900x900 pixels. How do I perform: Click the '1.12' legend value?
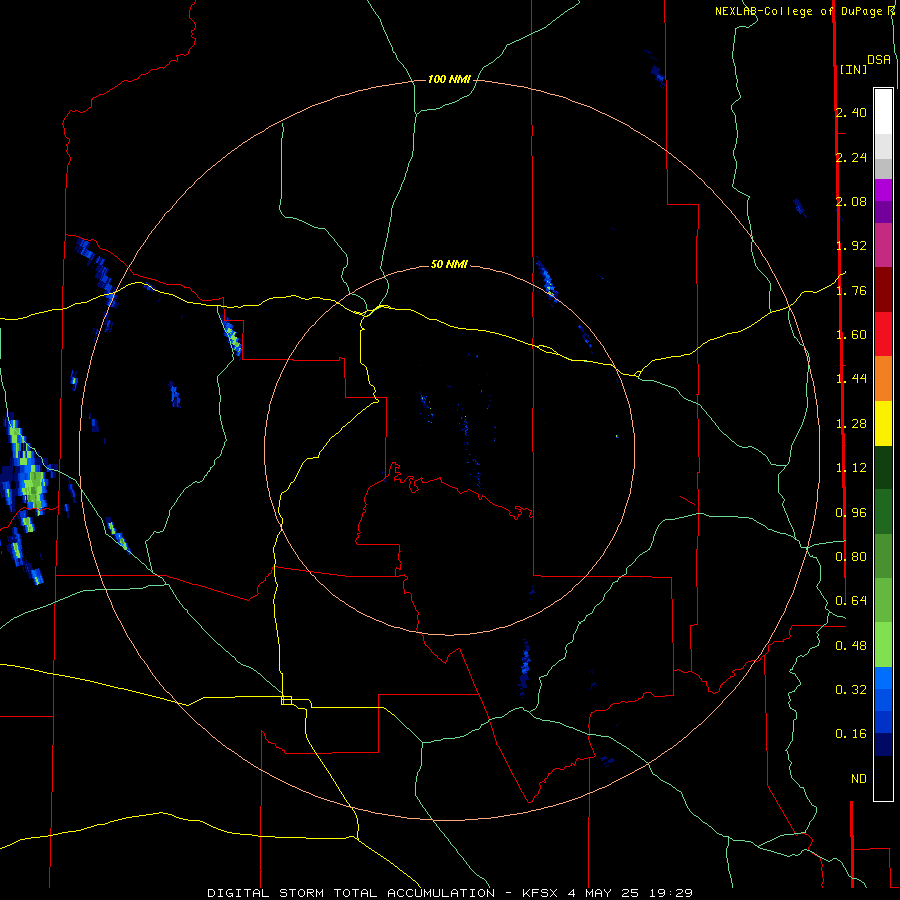point(851,468)
